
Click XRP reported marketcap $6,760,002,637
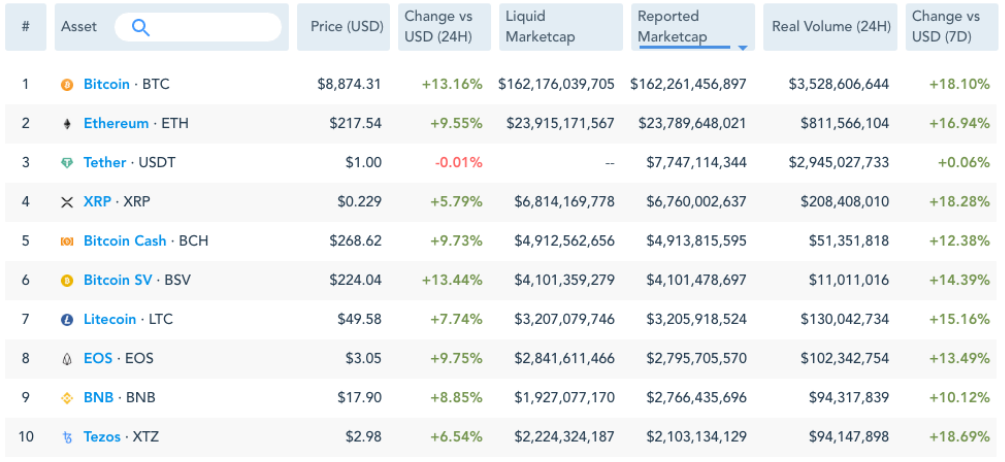click(697, 201)
